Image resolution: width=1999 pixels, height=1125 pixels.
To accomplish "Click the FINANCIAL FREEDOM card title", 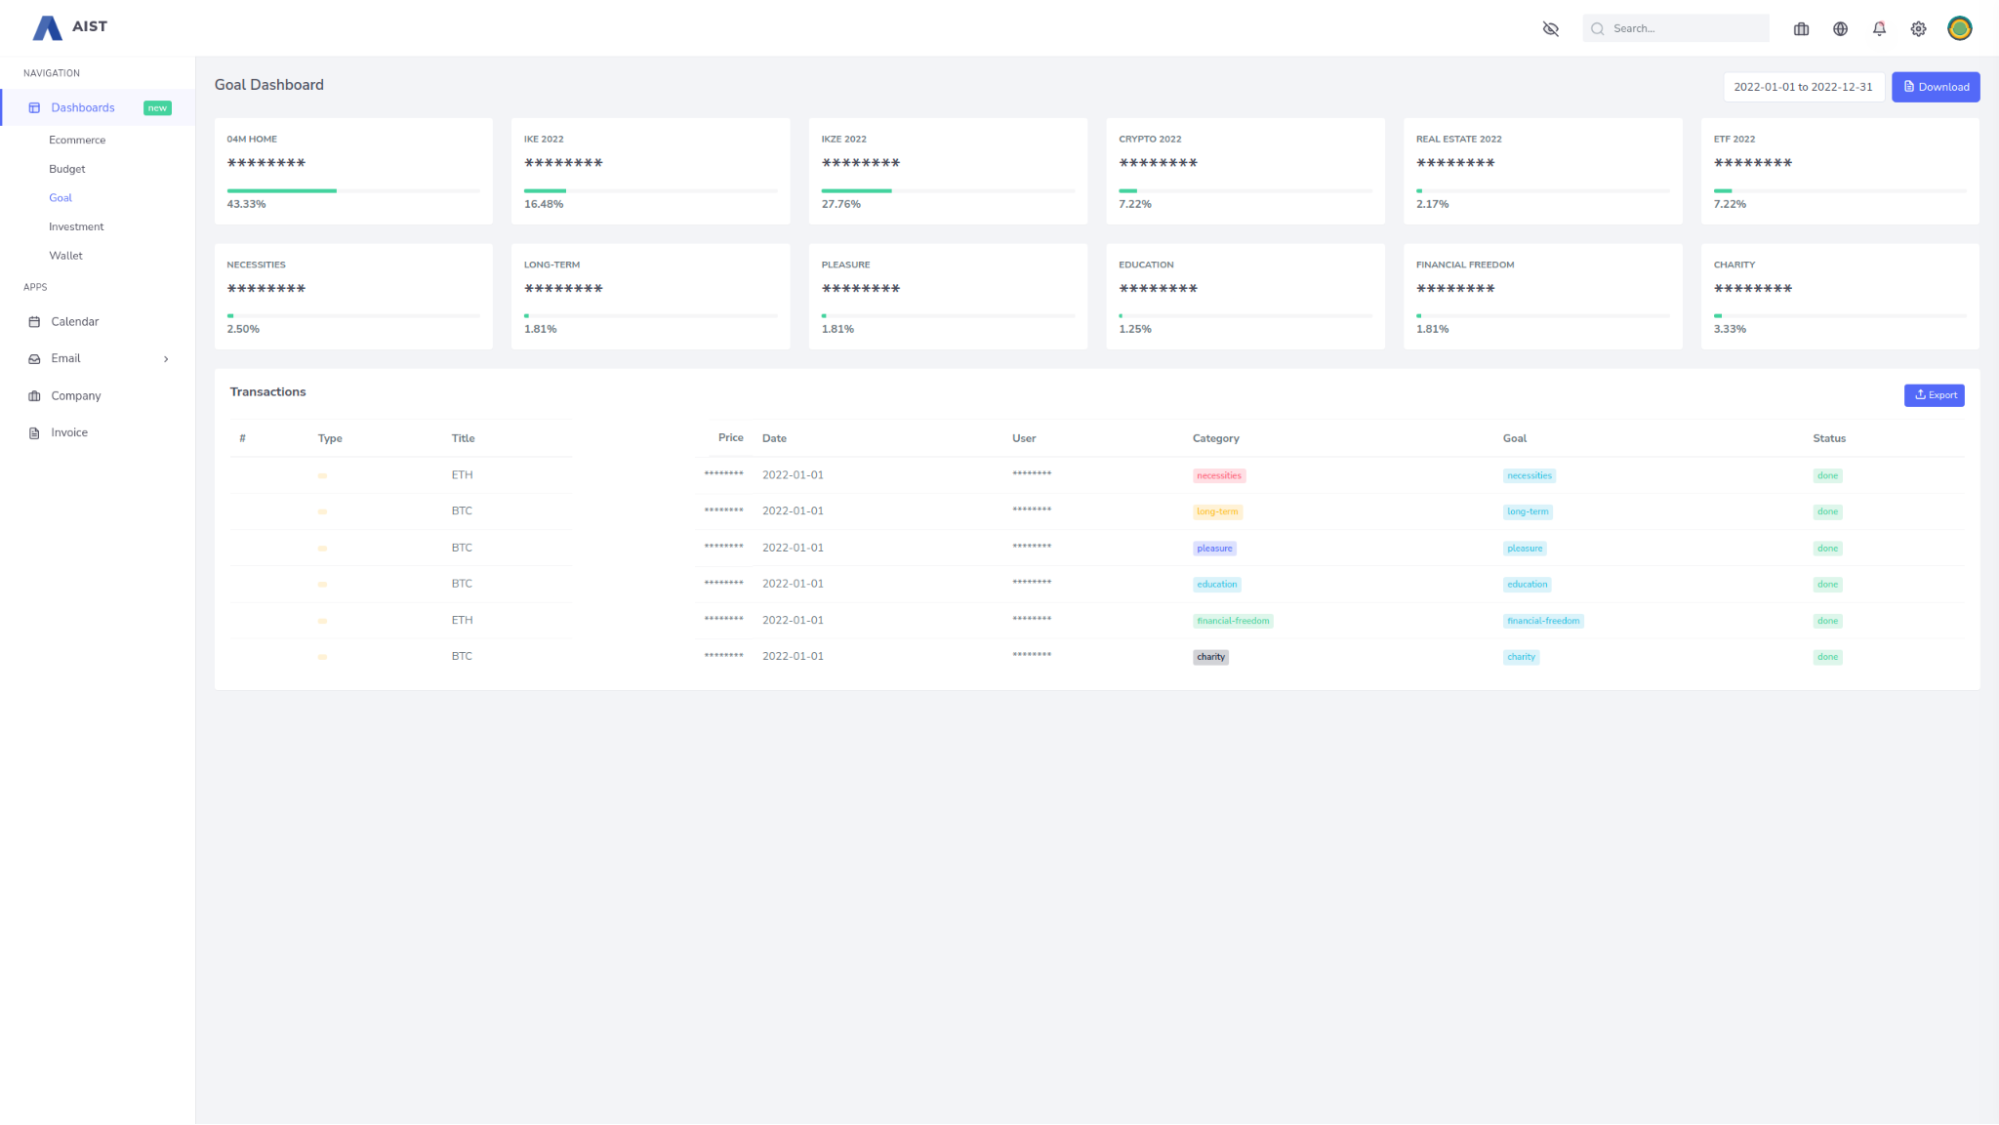I will pyautogui.click(x=1465, y=265).
